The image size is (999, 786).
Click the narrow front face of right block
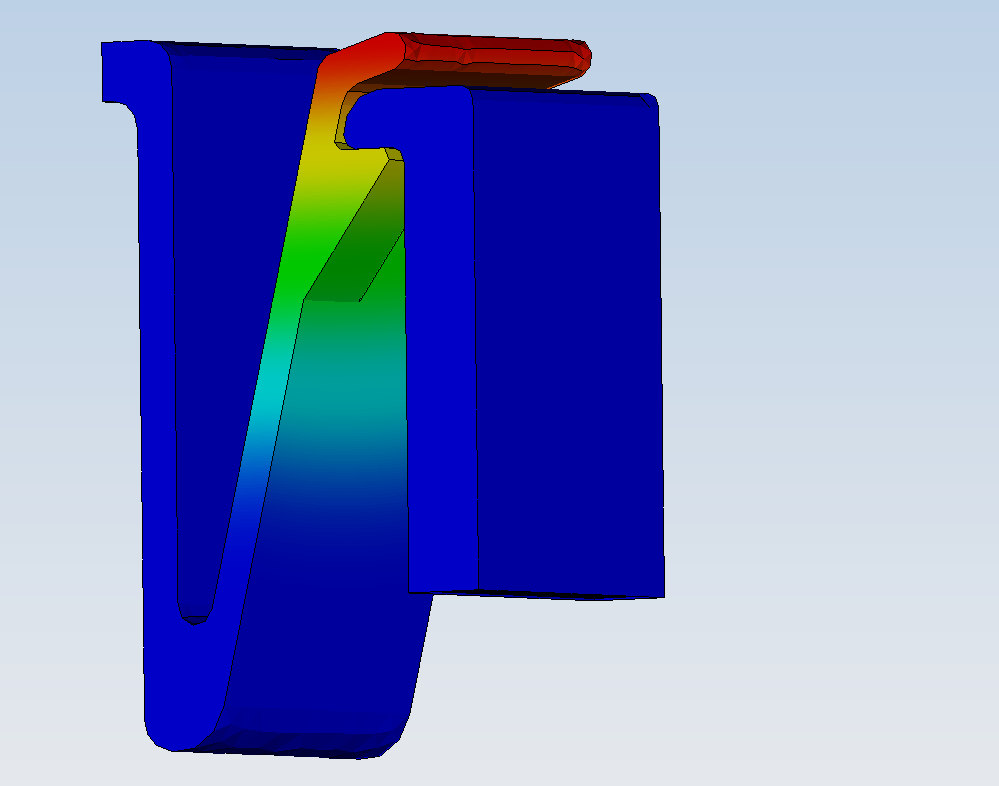click(442, 350)
